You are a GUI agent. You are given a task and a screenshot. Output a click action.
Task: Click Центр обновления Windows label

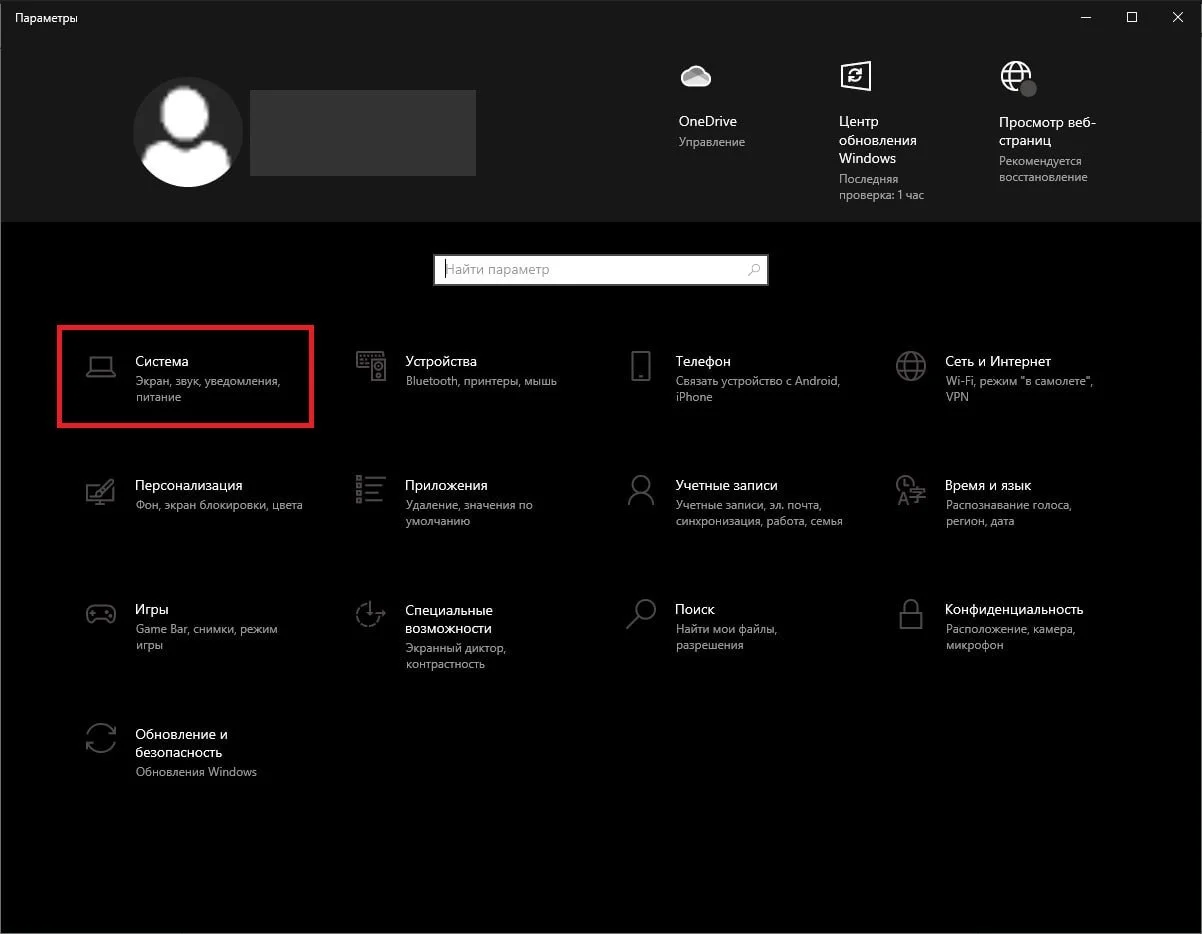[878, 140]
